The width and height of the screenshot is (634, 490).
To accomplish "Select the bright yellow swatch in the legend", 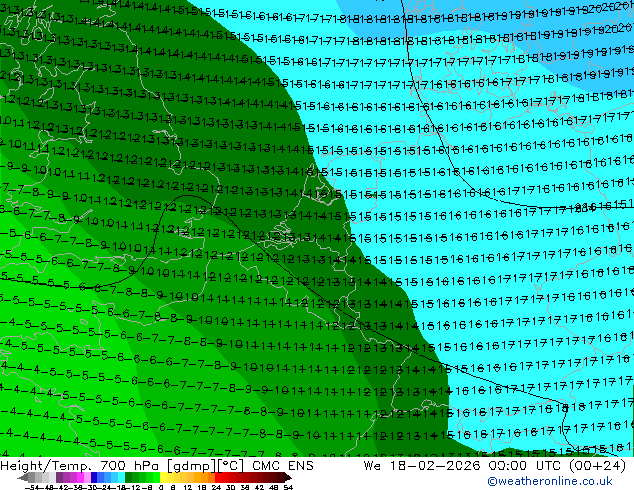I will click(x=163, y=478).
